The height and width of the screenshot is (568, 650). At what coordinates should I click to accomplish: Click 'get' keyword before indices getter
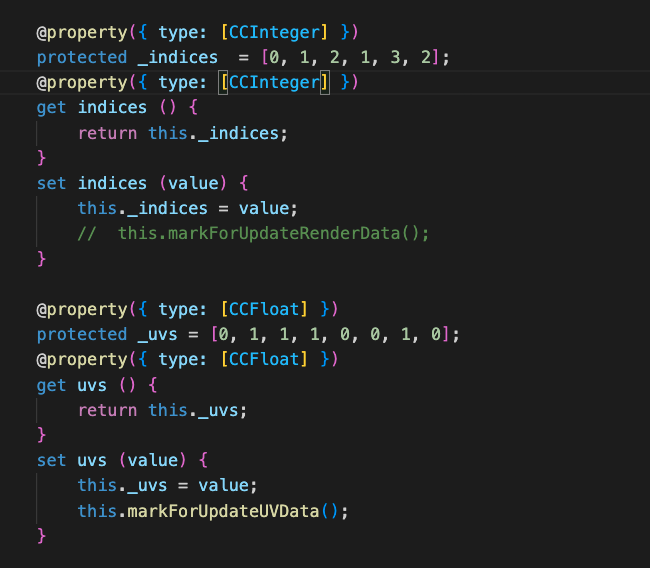coord(51,108)
